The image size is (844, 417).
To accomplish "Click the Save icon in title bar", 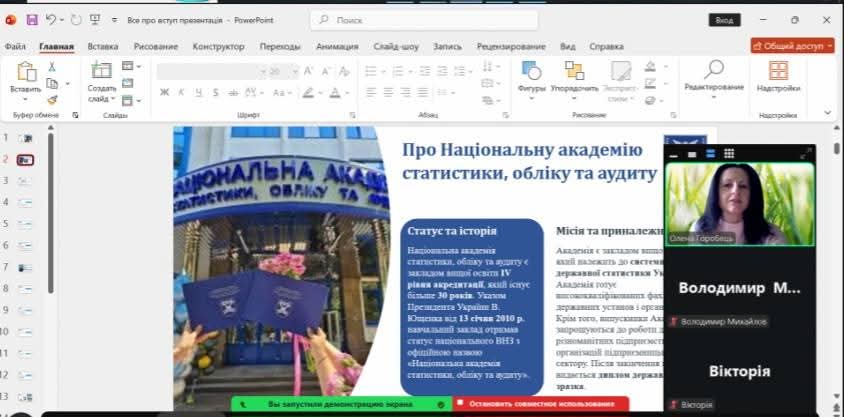I will 33,19.
